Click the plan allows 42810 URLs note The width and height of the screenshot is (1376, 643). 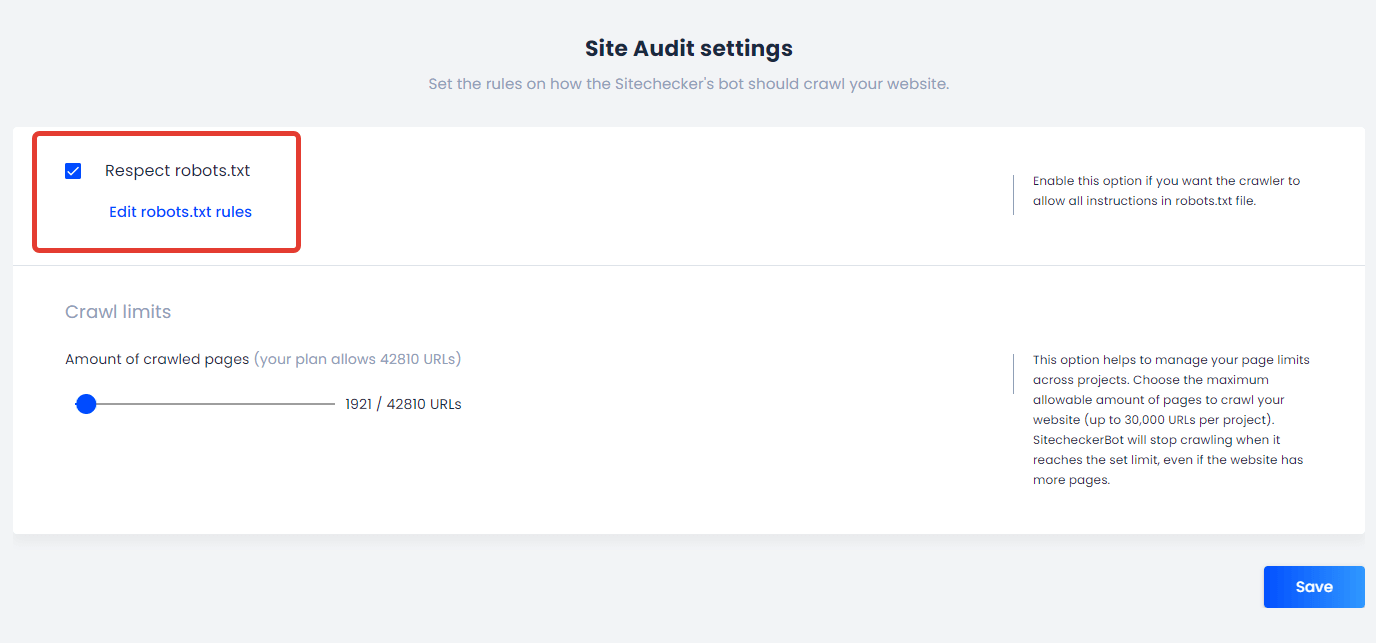pyautogui.click(x=357, y=359)
